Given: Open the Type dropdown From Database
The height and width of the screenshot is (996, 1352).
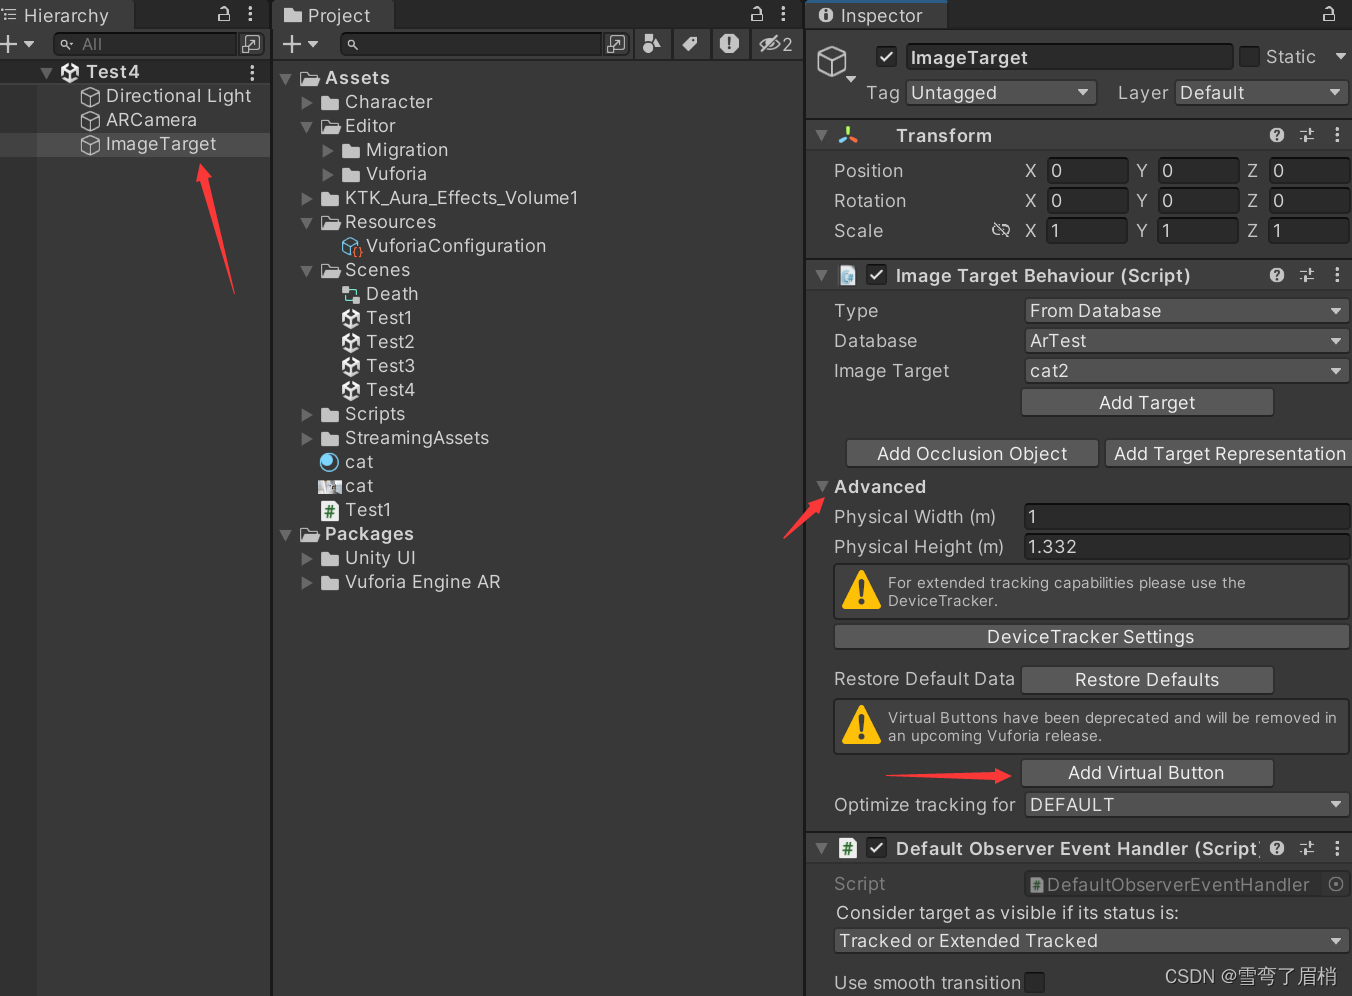Looking at the screenshot, I should click(1186, 311).
